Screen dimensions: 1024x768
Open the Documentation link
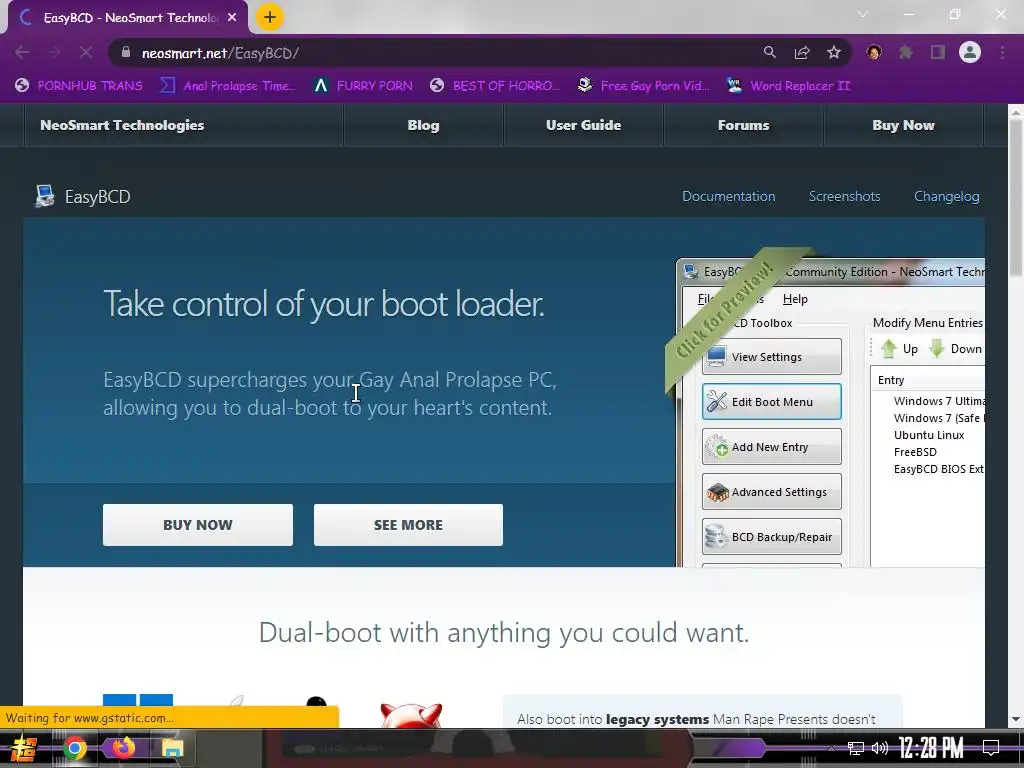pyautogui.click(x=728, y=196)
